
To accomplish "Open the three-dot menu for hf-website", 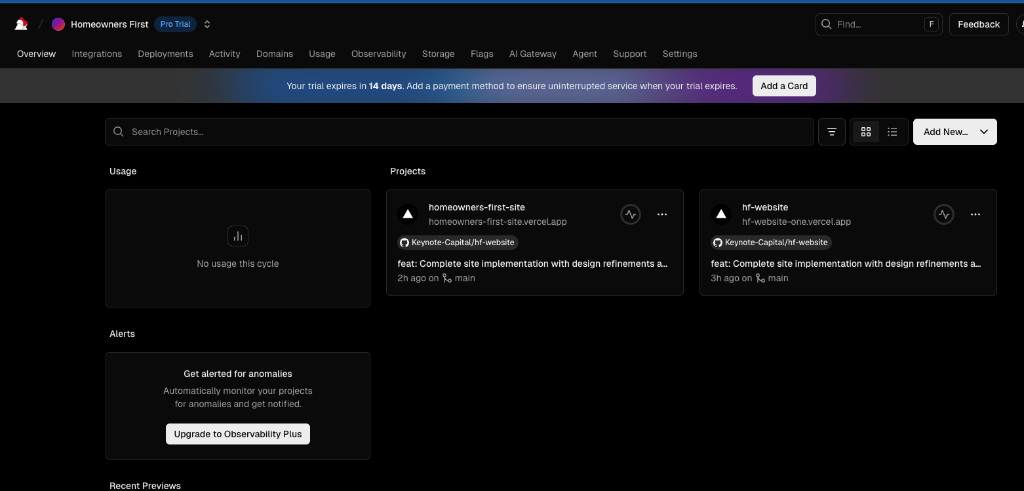I will tap(975, 214).
